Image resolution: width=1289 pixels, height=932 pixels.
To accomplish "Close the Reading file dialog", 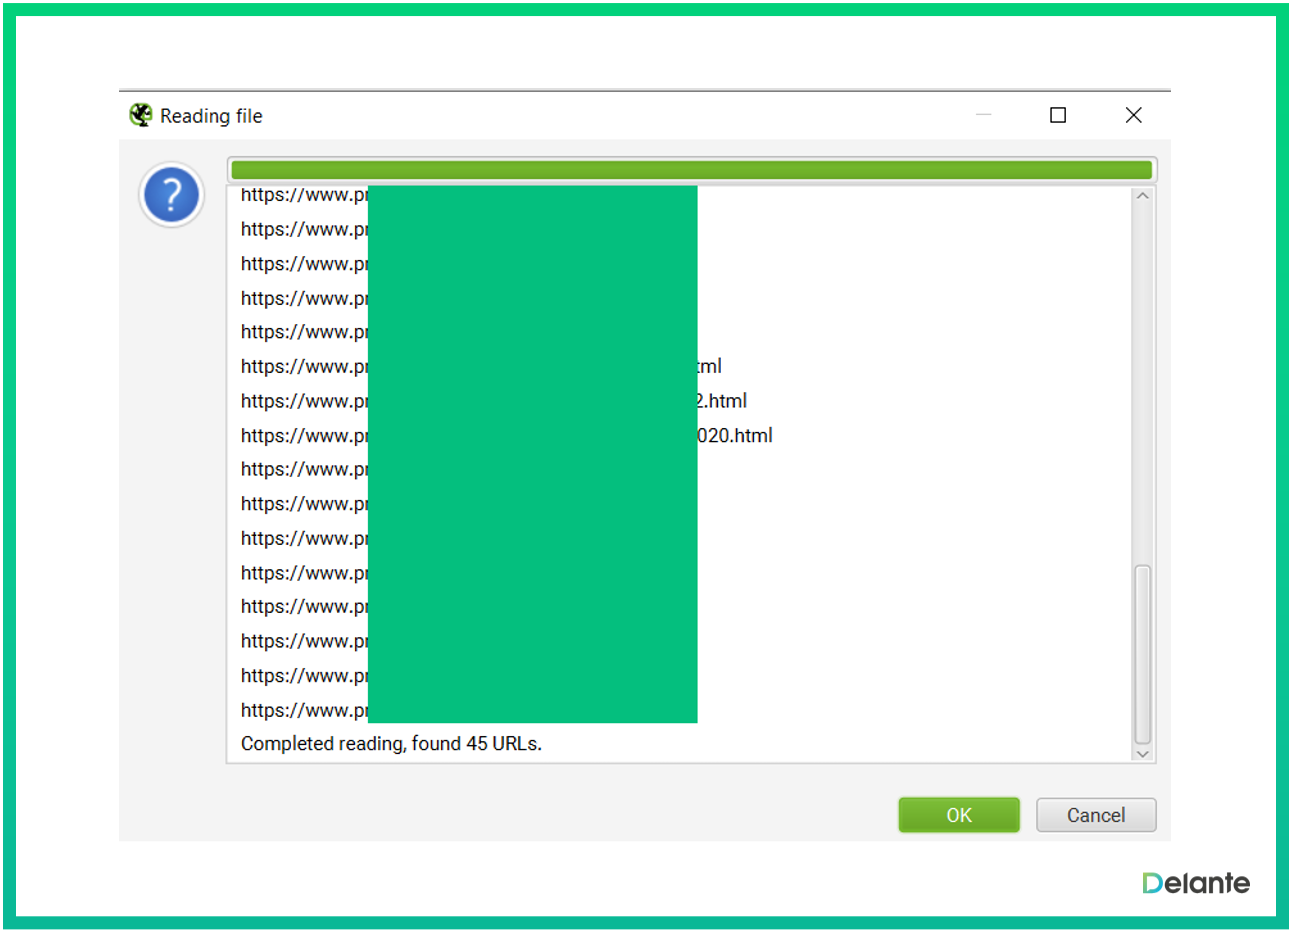I will tap(1133, 115).
